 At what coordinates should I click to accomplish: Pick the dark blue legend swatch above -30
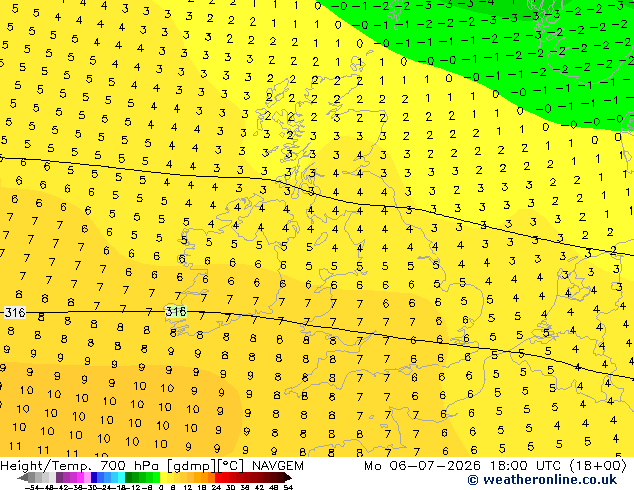coord(94,478)
